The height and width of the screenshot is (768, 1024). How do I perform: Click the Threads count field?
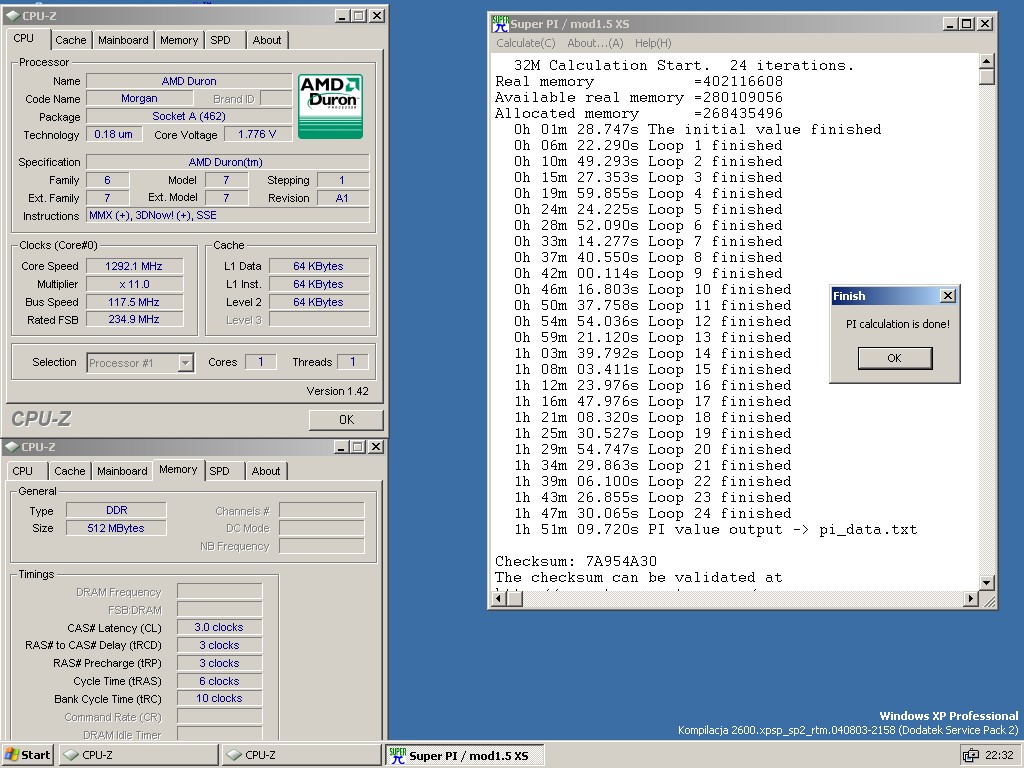coord(353,362)
